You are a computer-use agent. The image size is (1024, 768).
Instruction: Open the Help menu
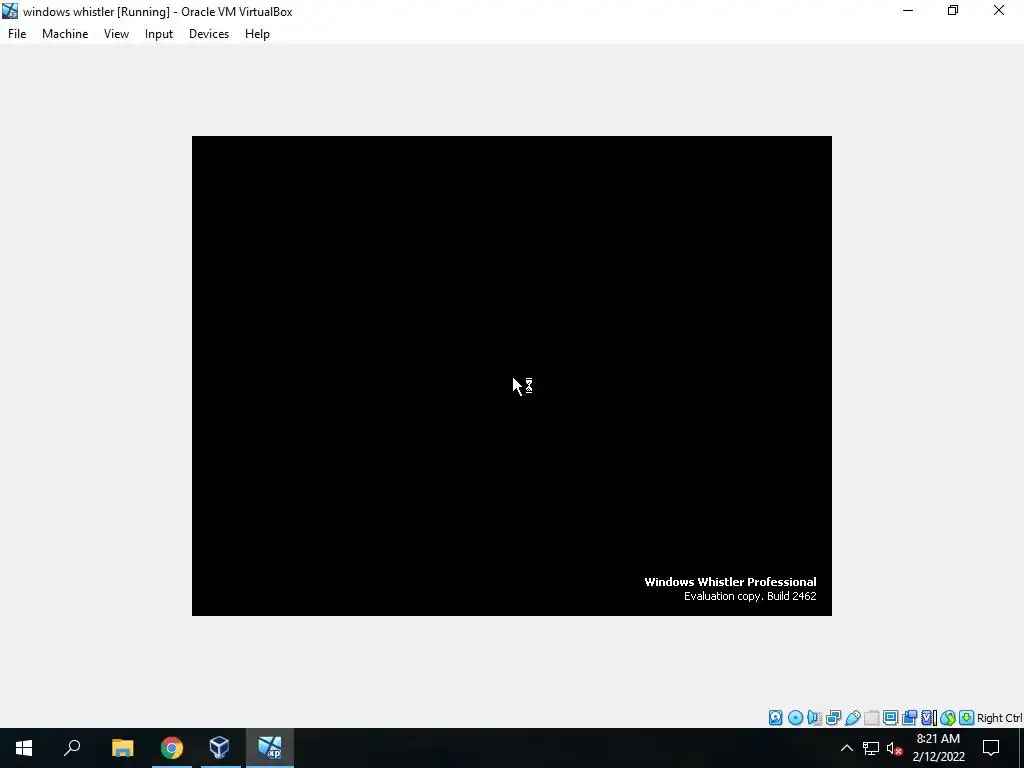pyautogui.click(x=257, y=34)
